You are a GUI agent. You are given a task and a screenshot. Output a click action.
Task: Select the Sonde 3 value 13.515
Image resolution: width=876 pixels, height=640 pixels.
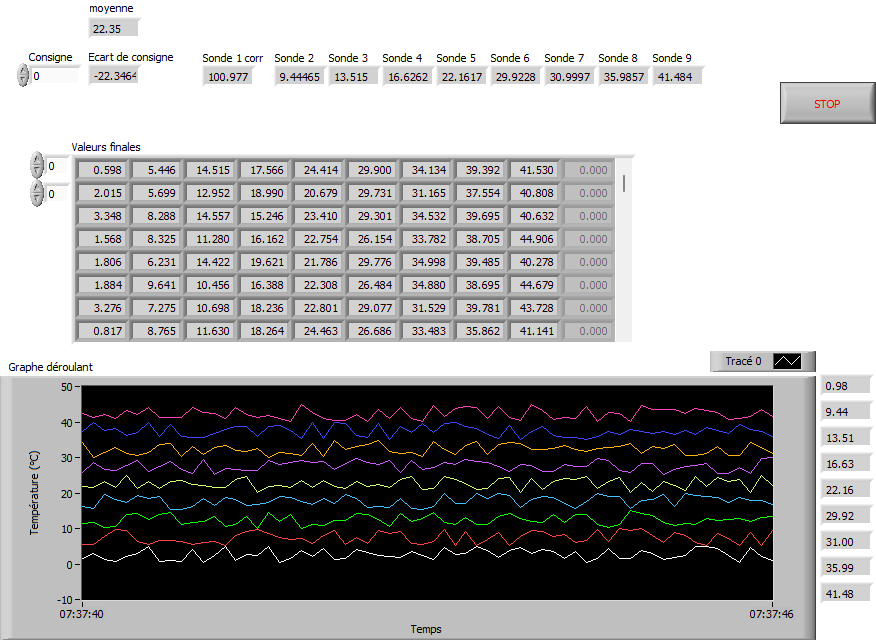coord(353,77)
